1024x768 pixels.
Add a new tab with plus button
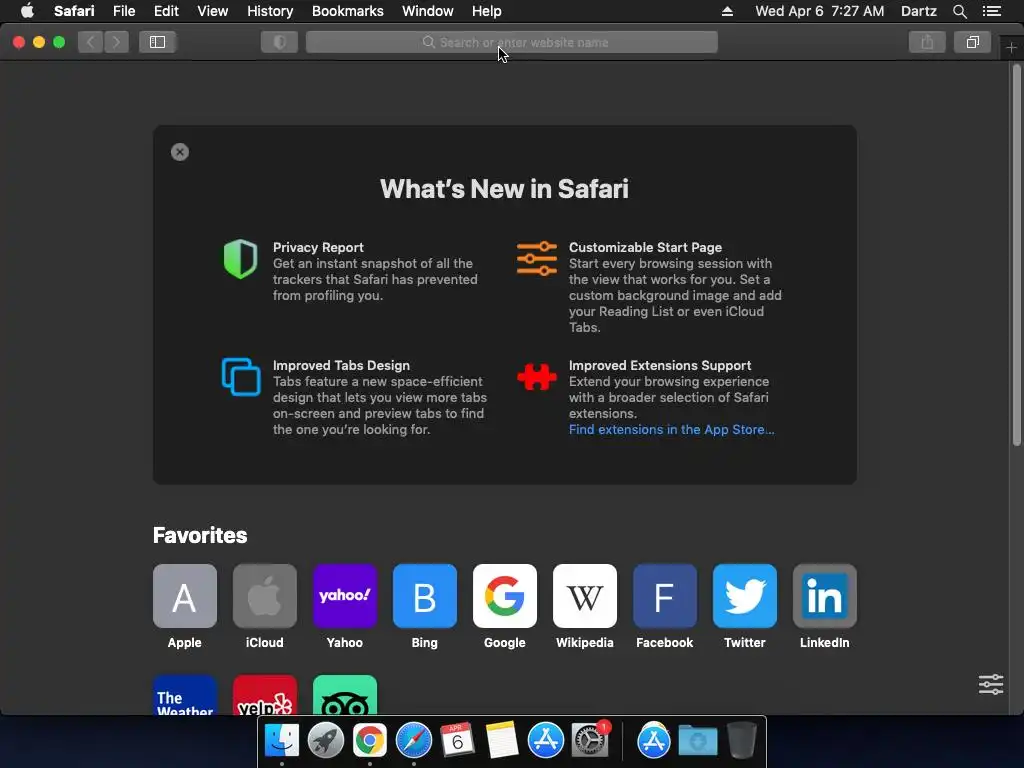(1011, 48)
